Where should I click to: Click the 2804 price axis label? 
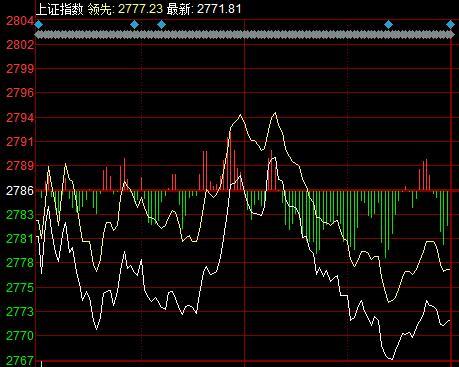[x=20, y=21]
